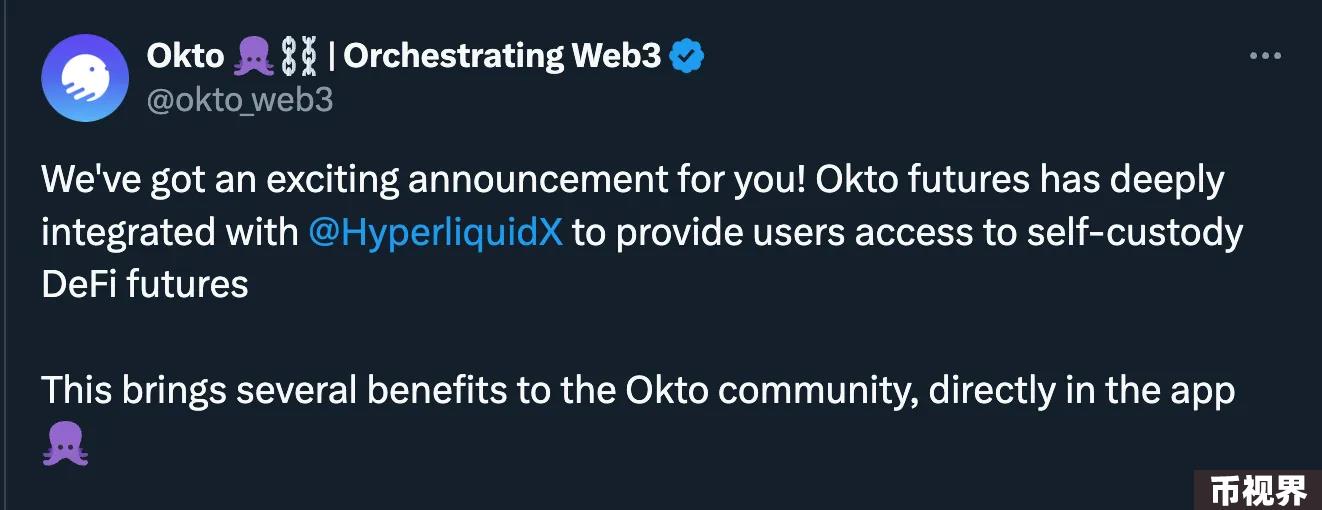Click the purple octopus emoji in display name
Viewport: 1322px width, 510px height.
254,56
